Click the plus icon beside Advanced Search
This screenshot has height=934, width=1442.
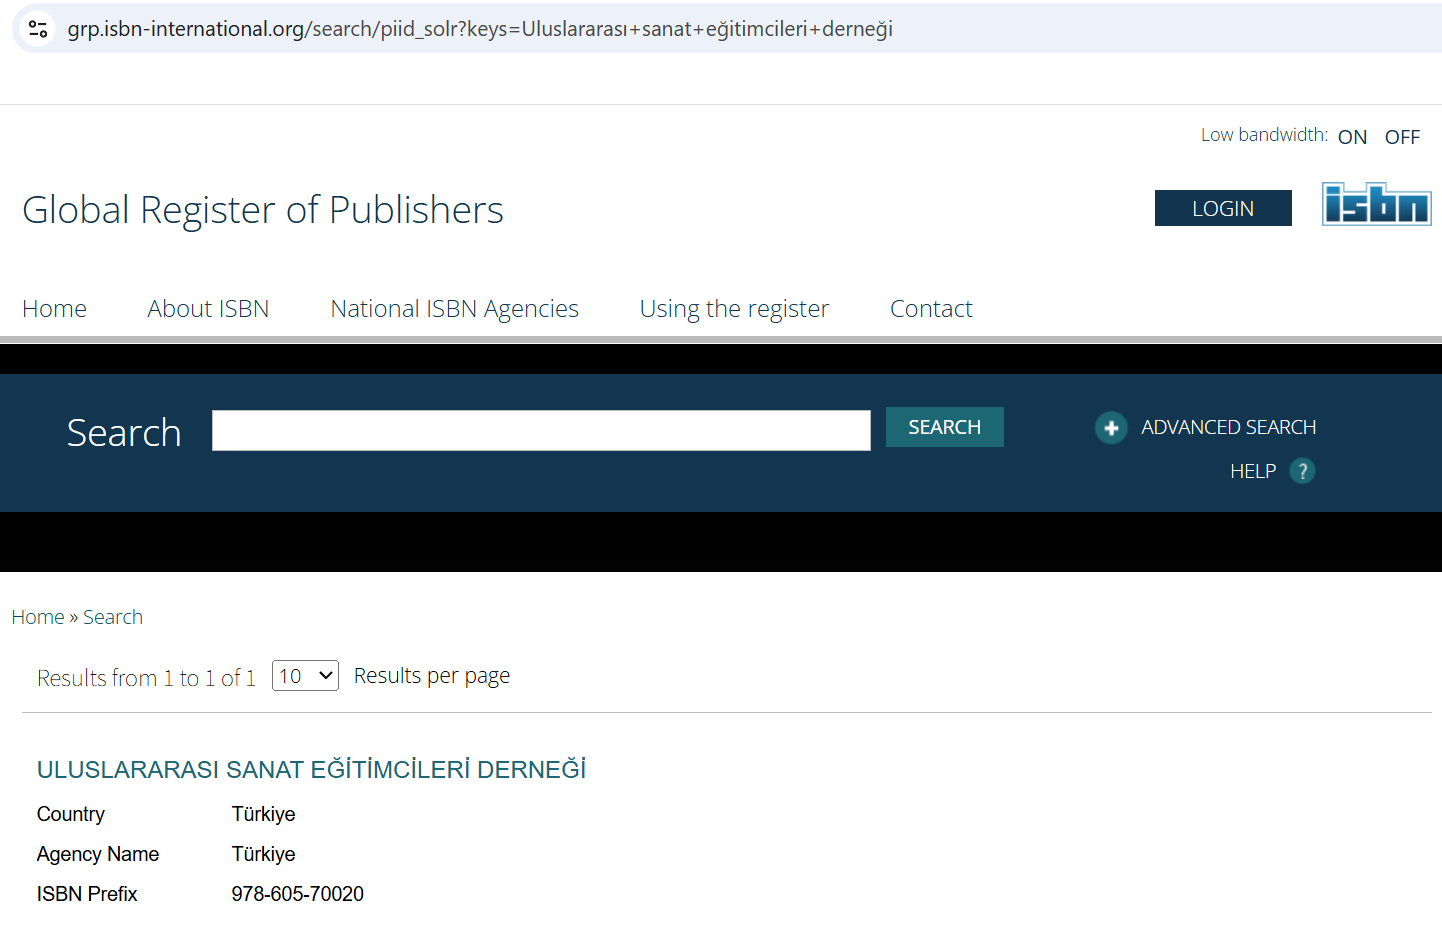(x=1110, y=428)
